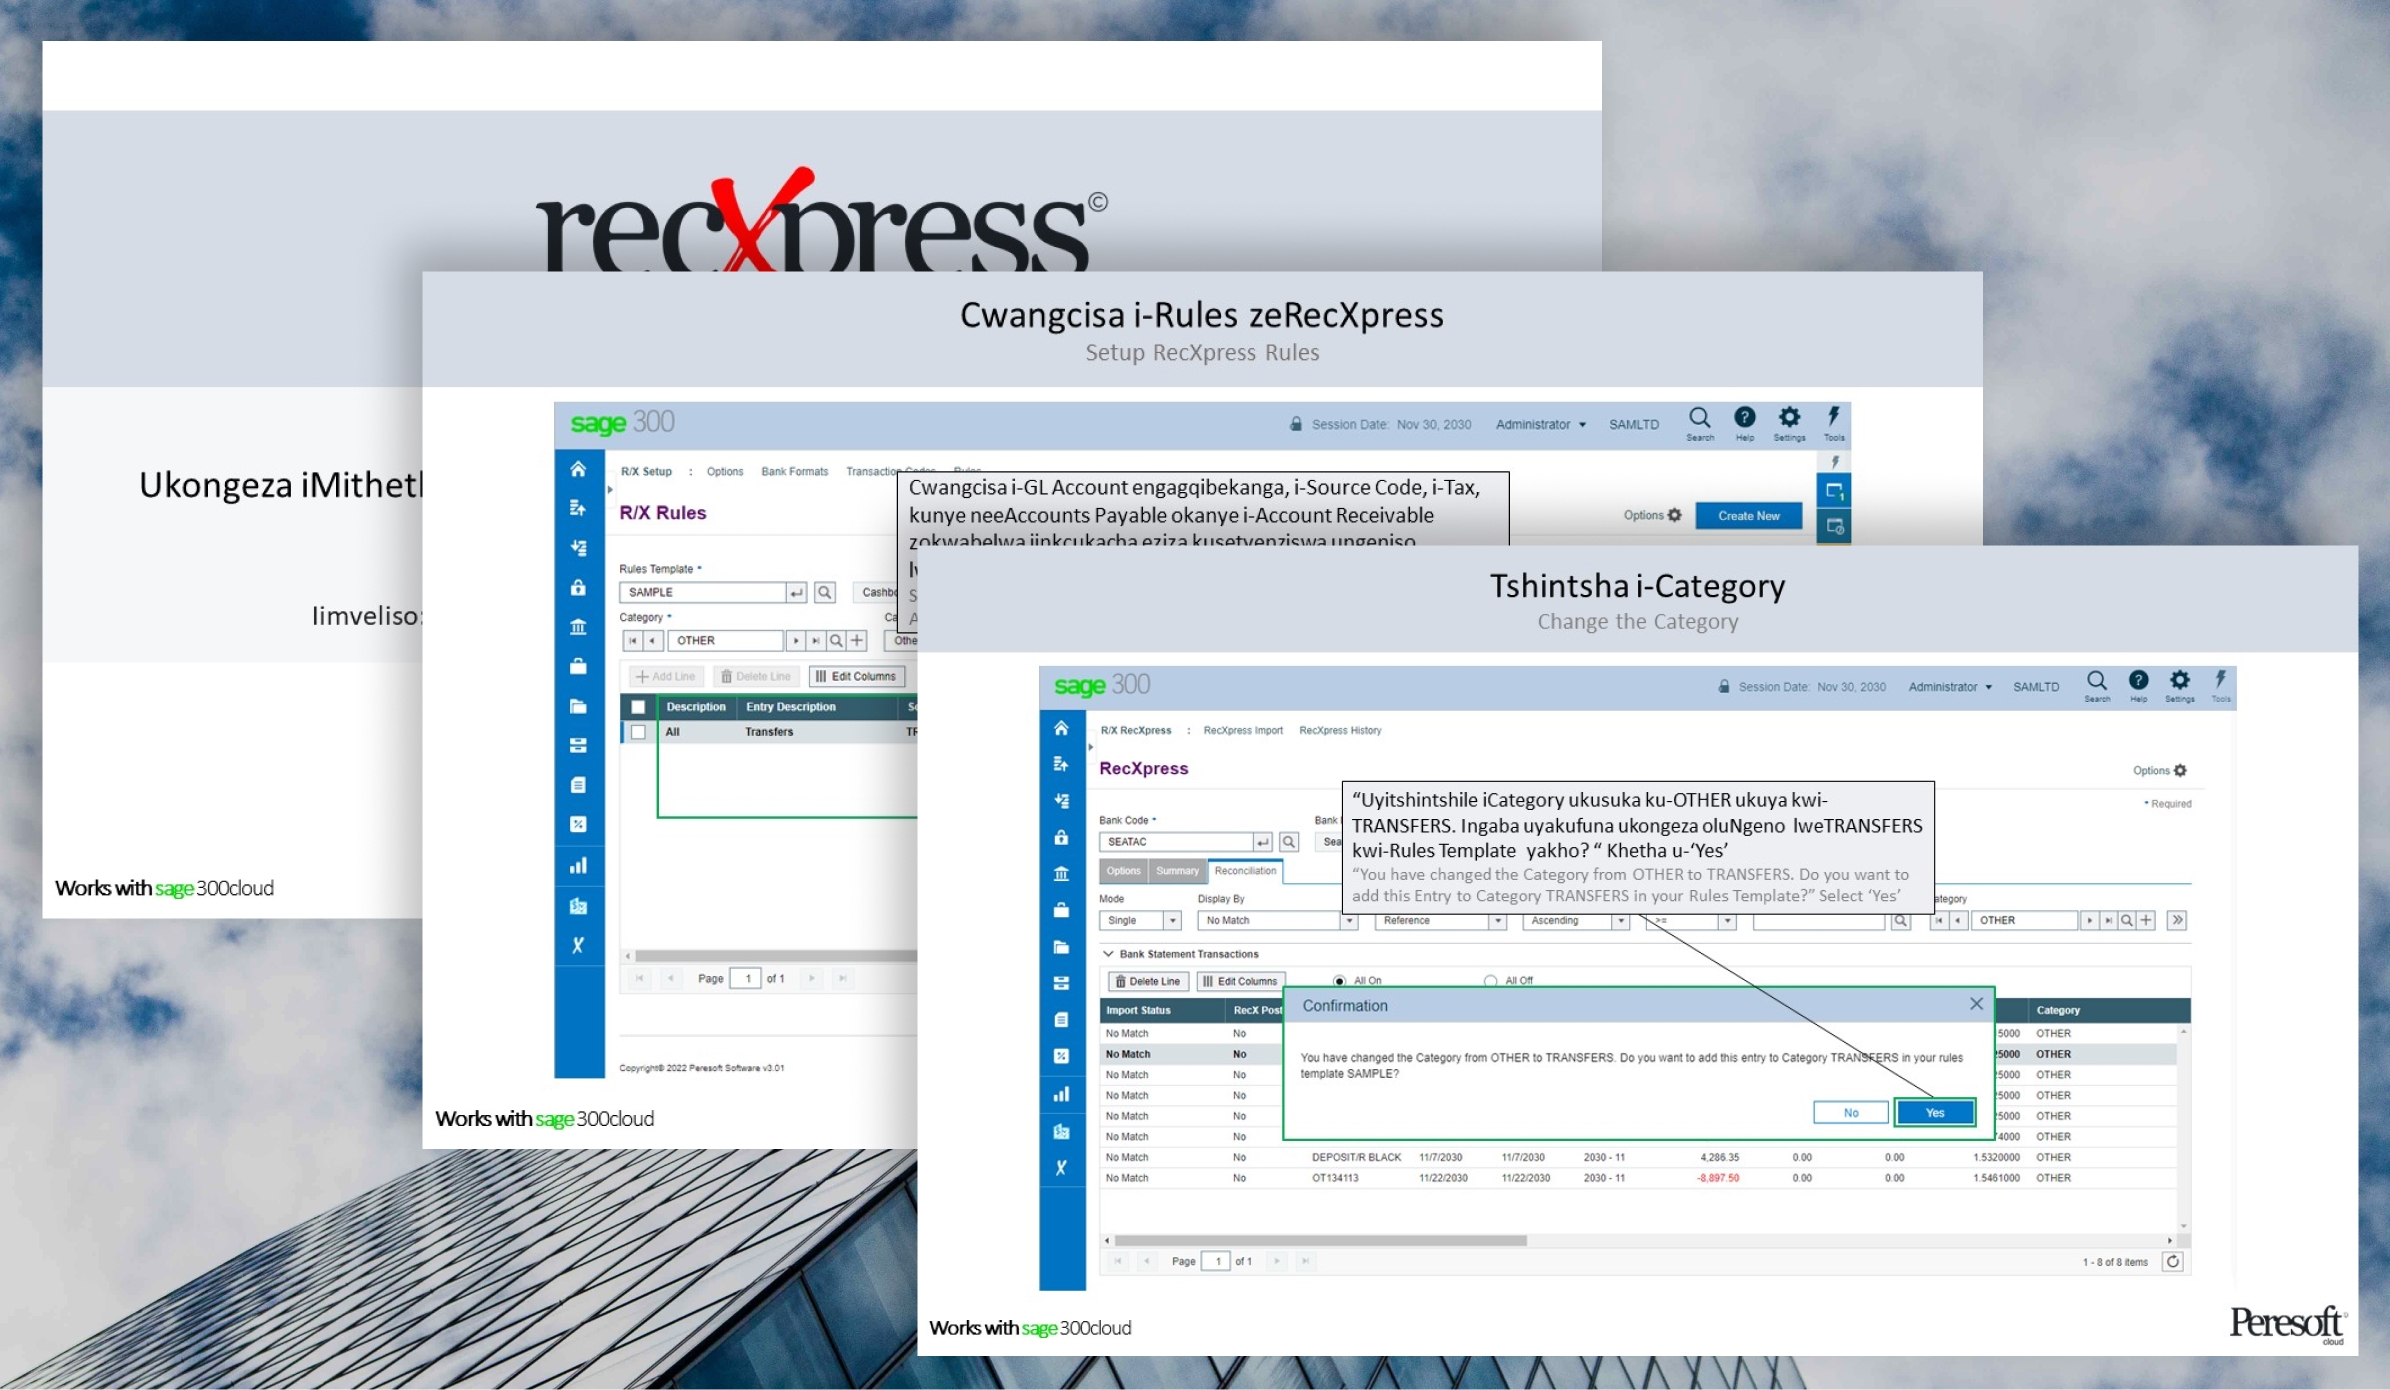The height and width of the screenshot is (1390, 2390).
Task: Click the X RecXpress icon in RecXpress sidebar
Action: point(1061,1167)
